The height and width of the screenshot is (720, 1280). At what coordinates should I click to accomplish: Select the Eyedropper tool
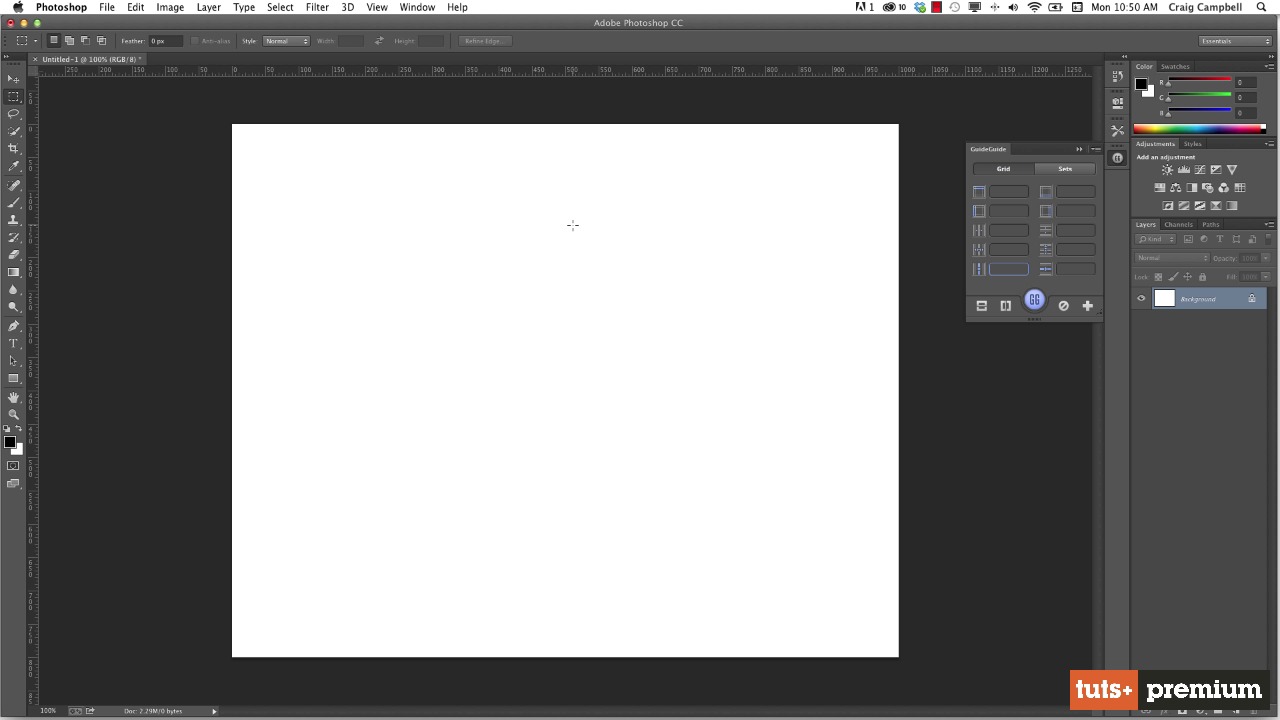[x=14, y=166]
